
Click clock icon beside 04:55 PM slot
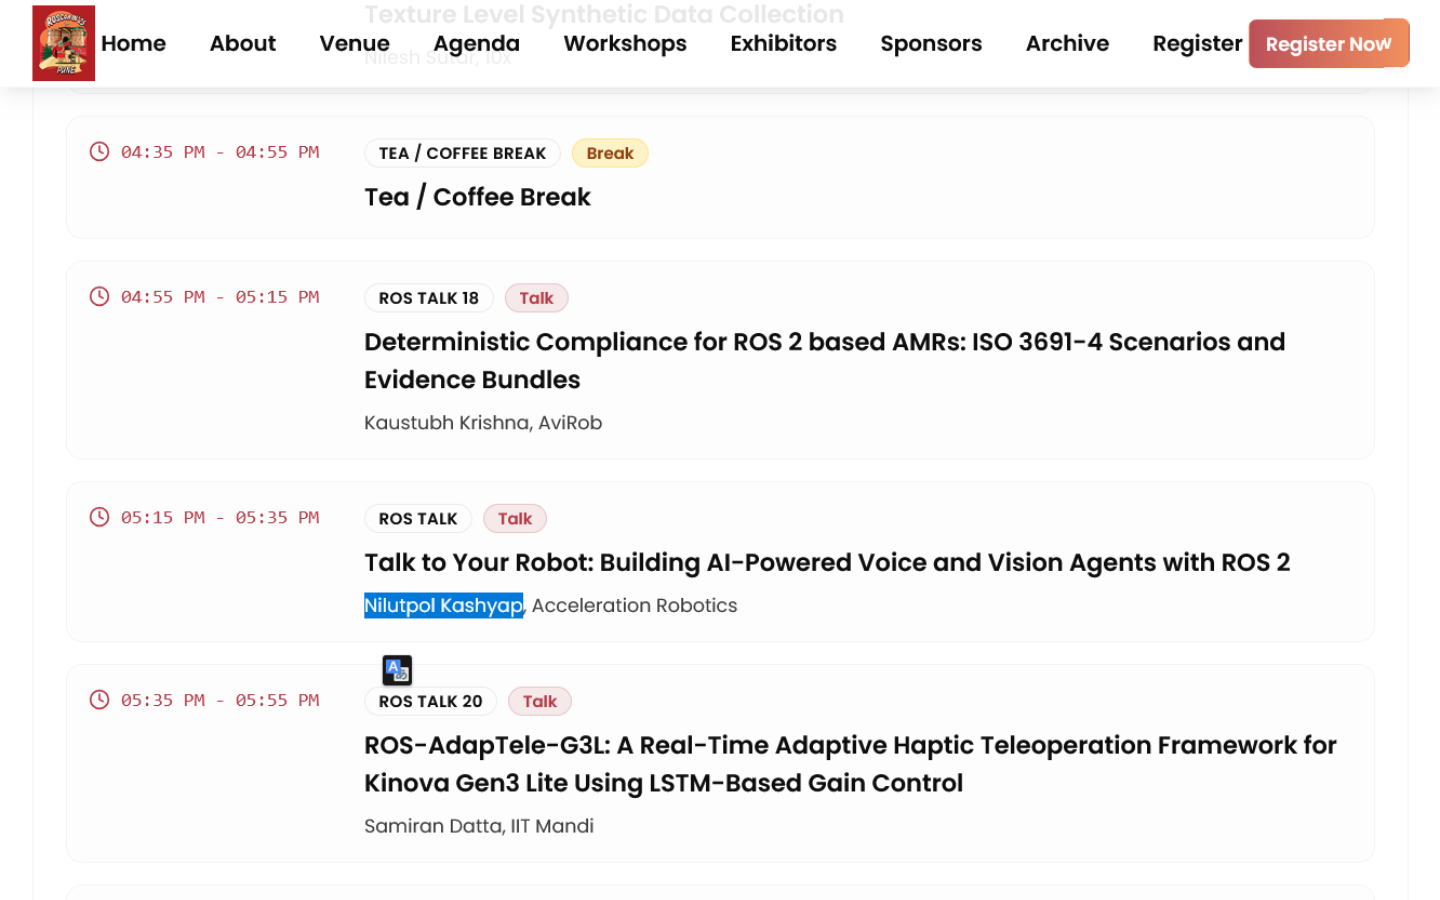(99, 297)
